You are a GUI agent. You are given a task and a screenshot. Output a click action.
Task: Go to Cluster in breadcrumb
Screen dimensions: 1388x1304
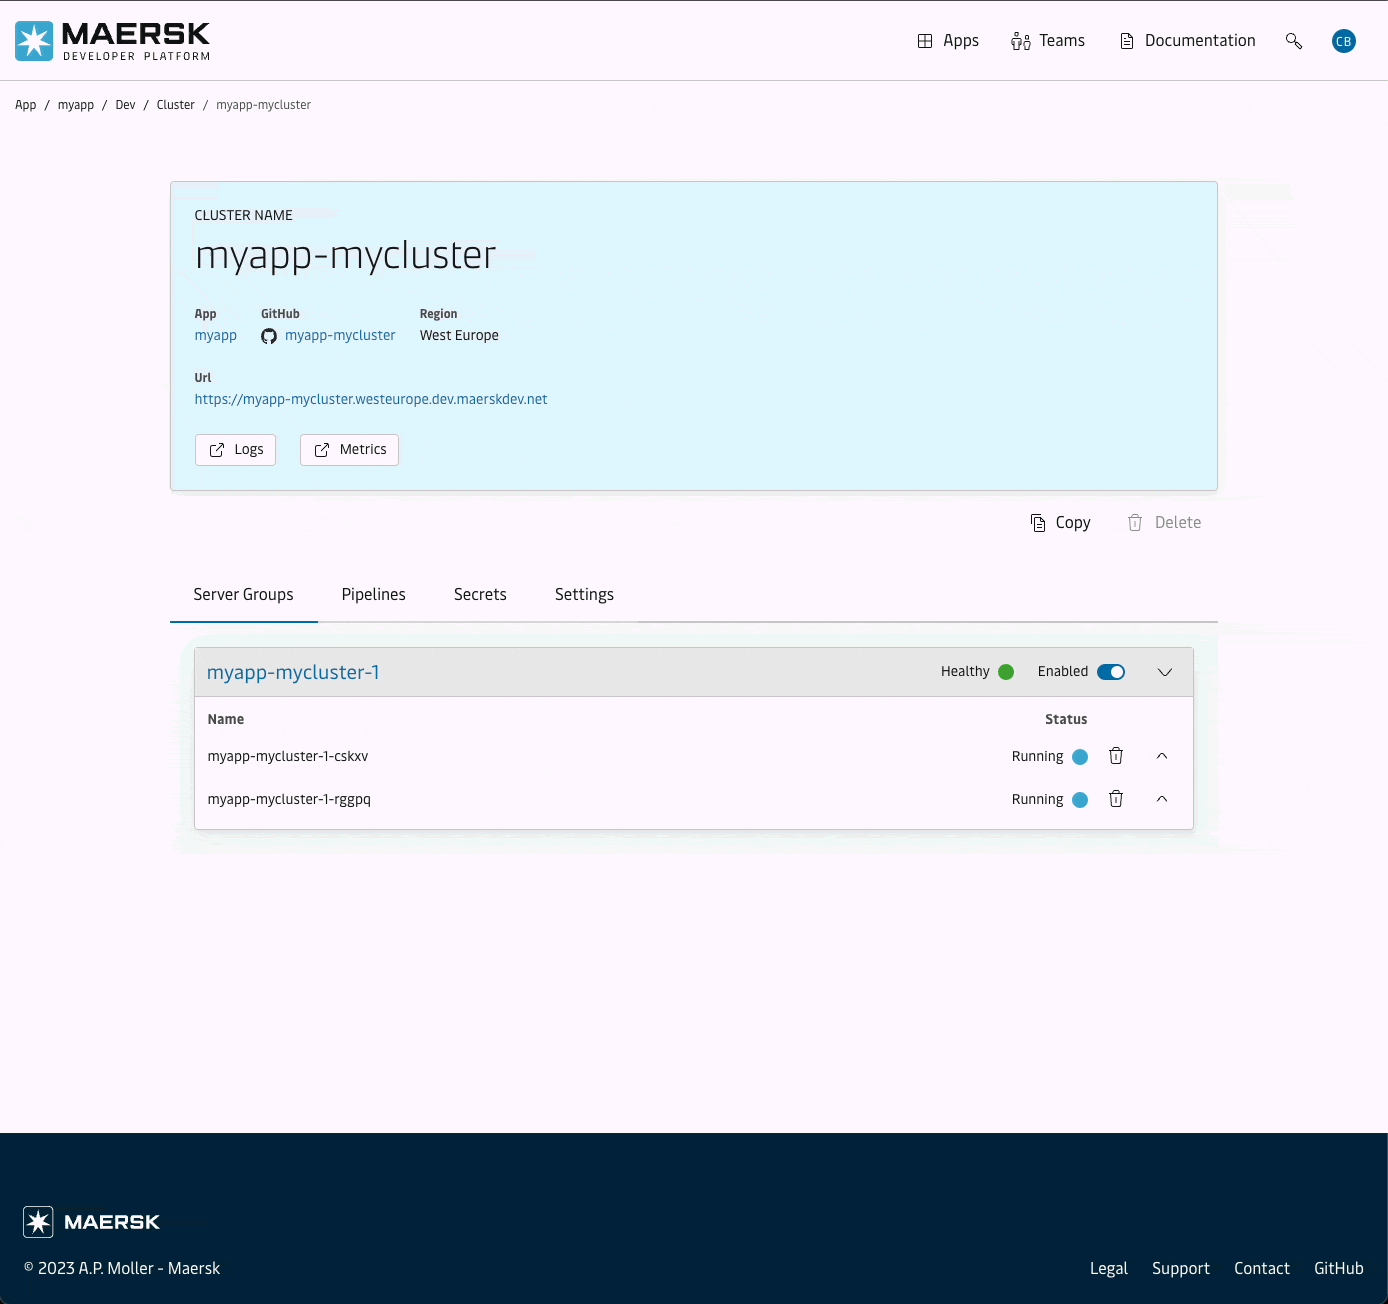176,105
